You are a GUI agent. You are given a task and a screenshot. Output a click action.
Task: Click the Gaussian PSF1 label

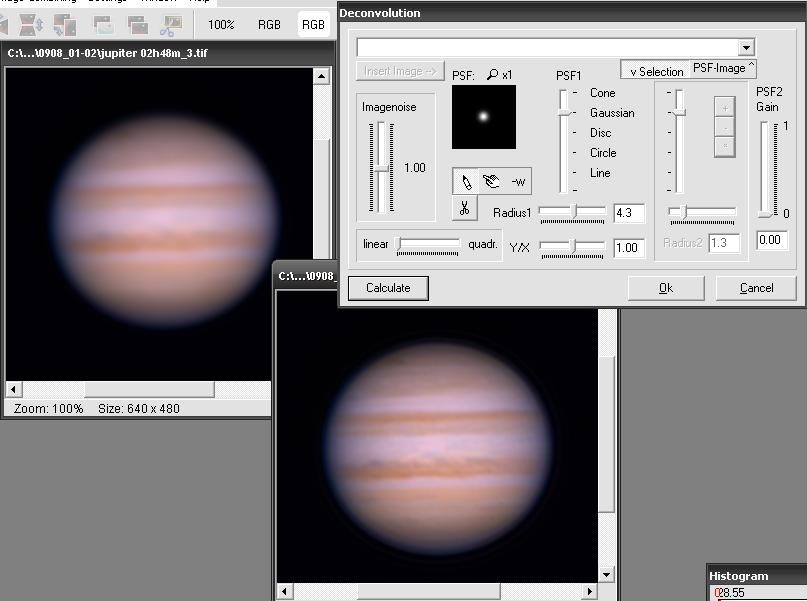[612, 113]
